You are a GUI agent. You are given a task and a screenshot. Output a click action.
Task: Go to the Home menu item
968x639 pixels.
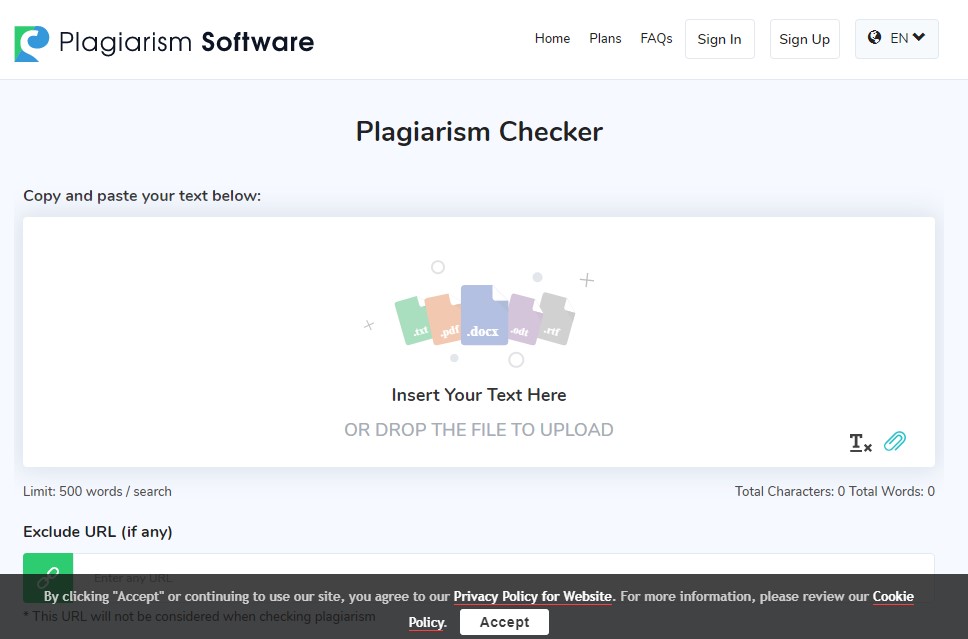point(552,38)
